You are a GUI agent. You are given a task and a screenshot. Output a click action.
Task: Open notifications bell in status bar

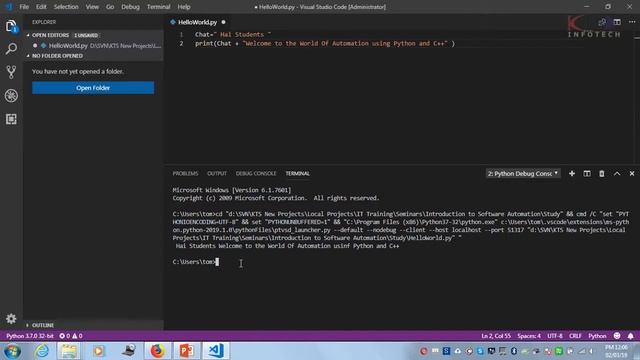631,336
